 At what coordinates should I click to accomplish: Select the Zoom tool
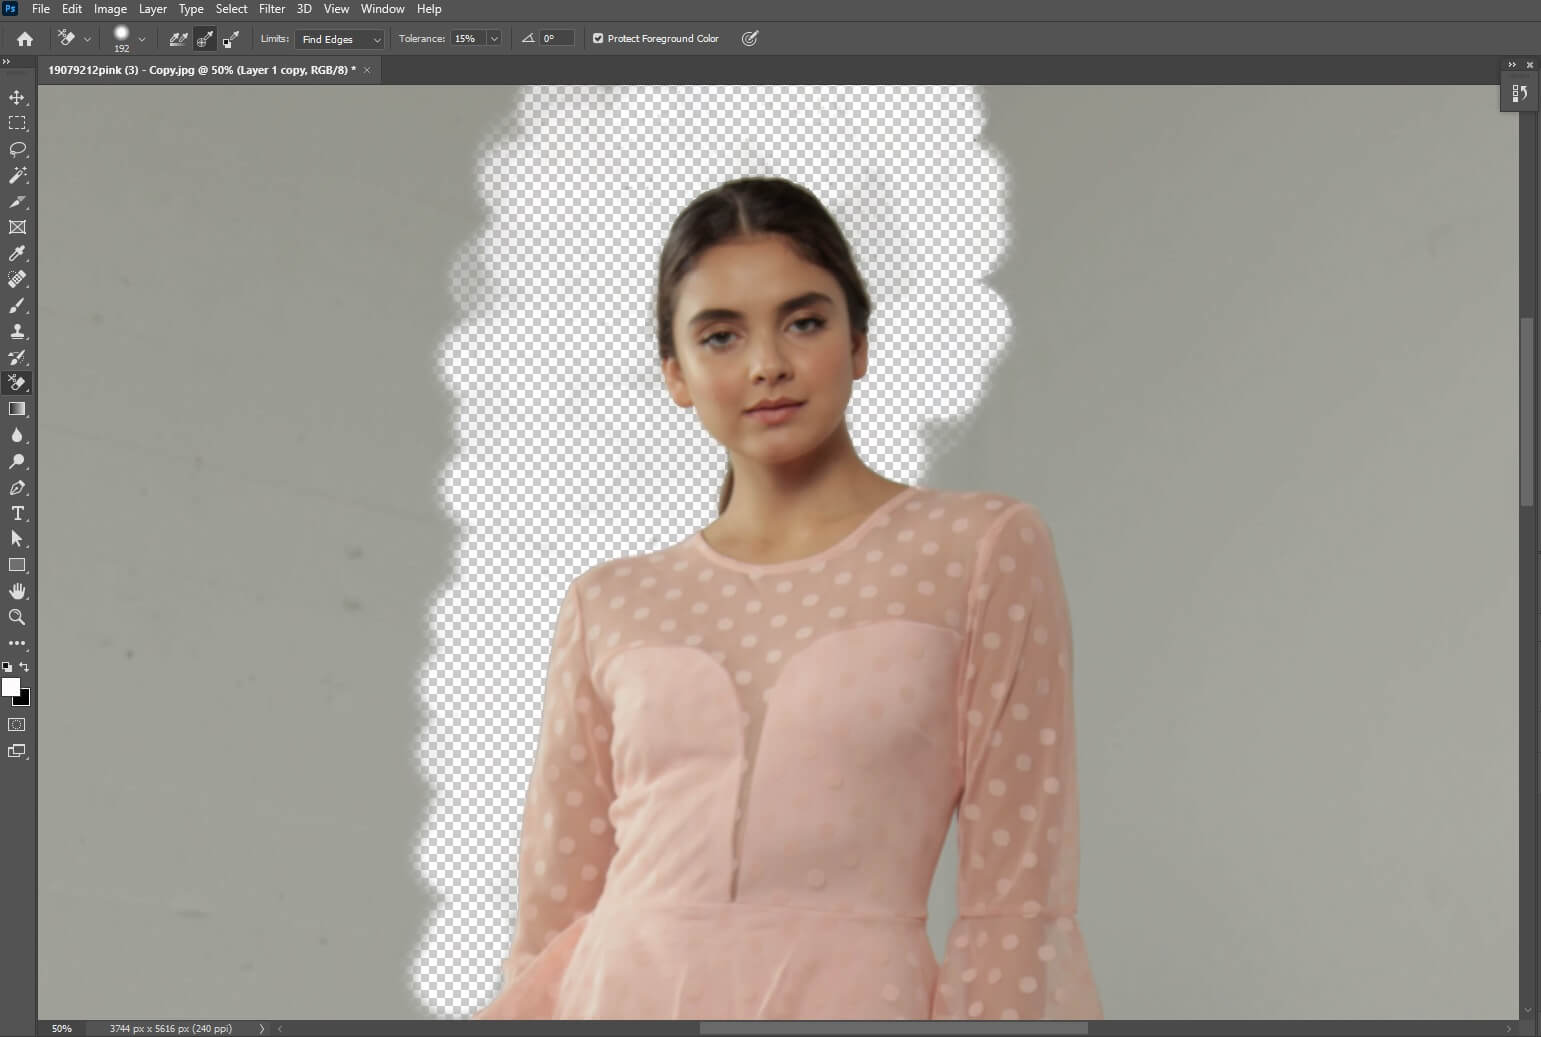(x=17, y=617)
